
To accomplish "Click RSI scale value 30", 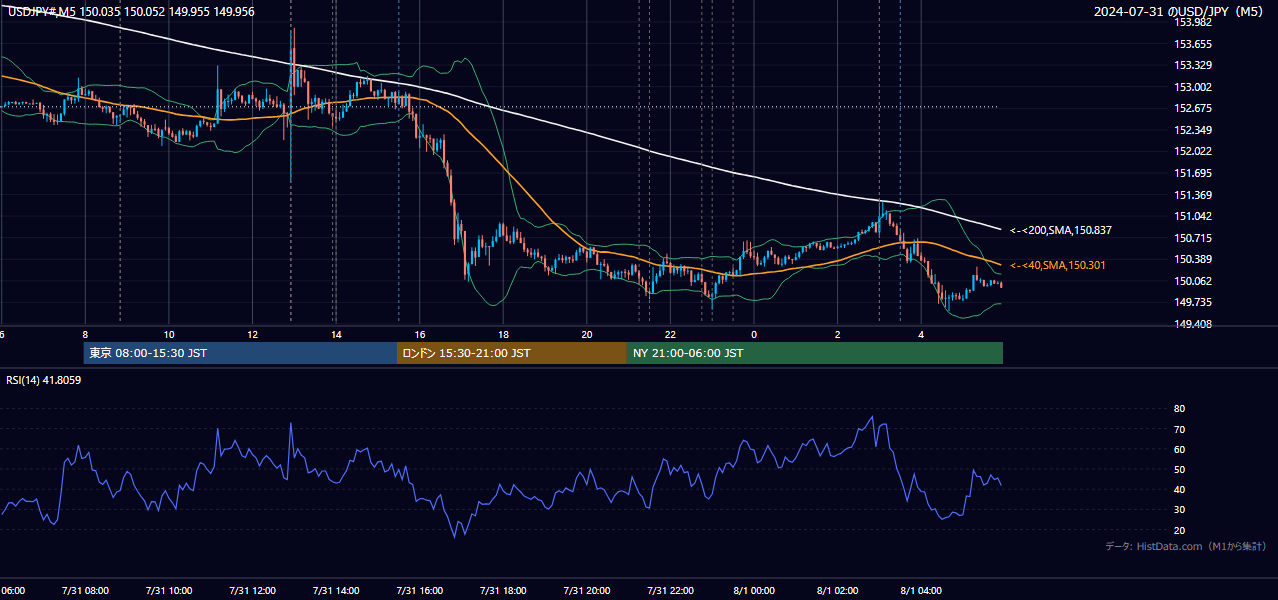I will [1179, 510].
